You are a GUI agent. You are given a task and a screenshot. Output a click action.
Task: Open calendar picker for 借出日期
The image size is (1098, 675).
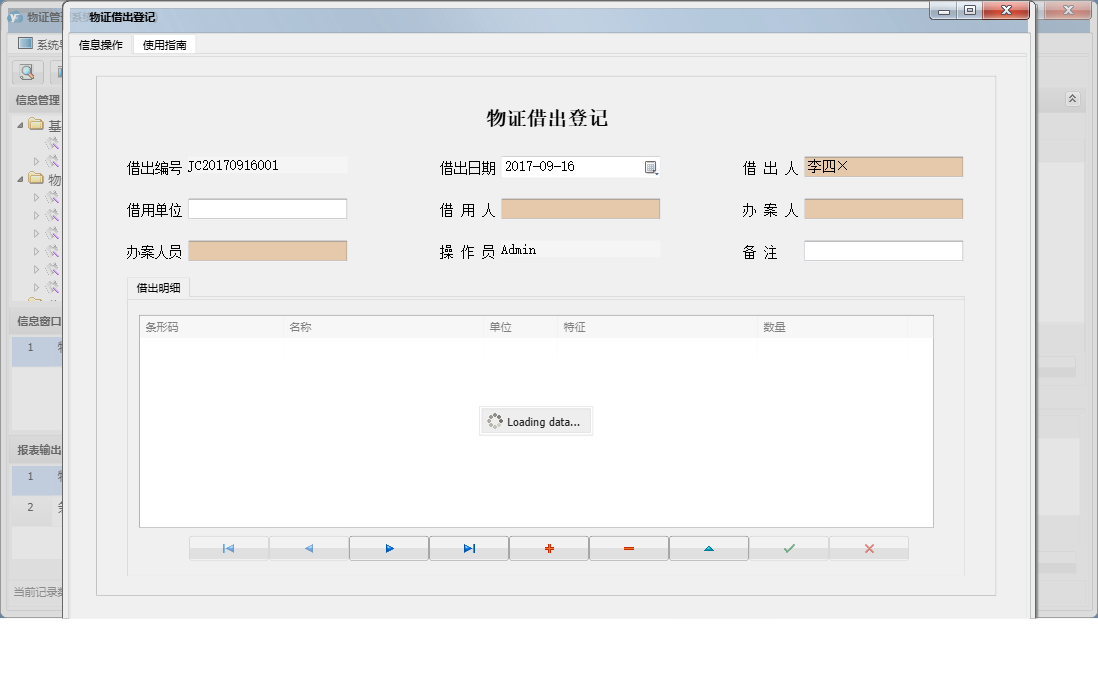tap(651, 167)
